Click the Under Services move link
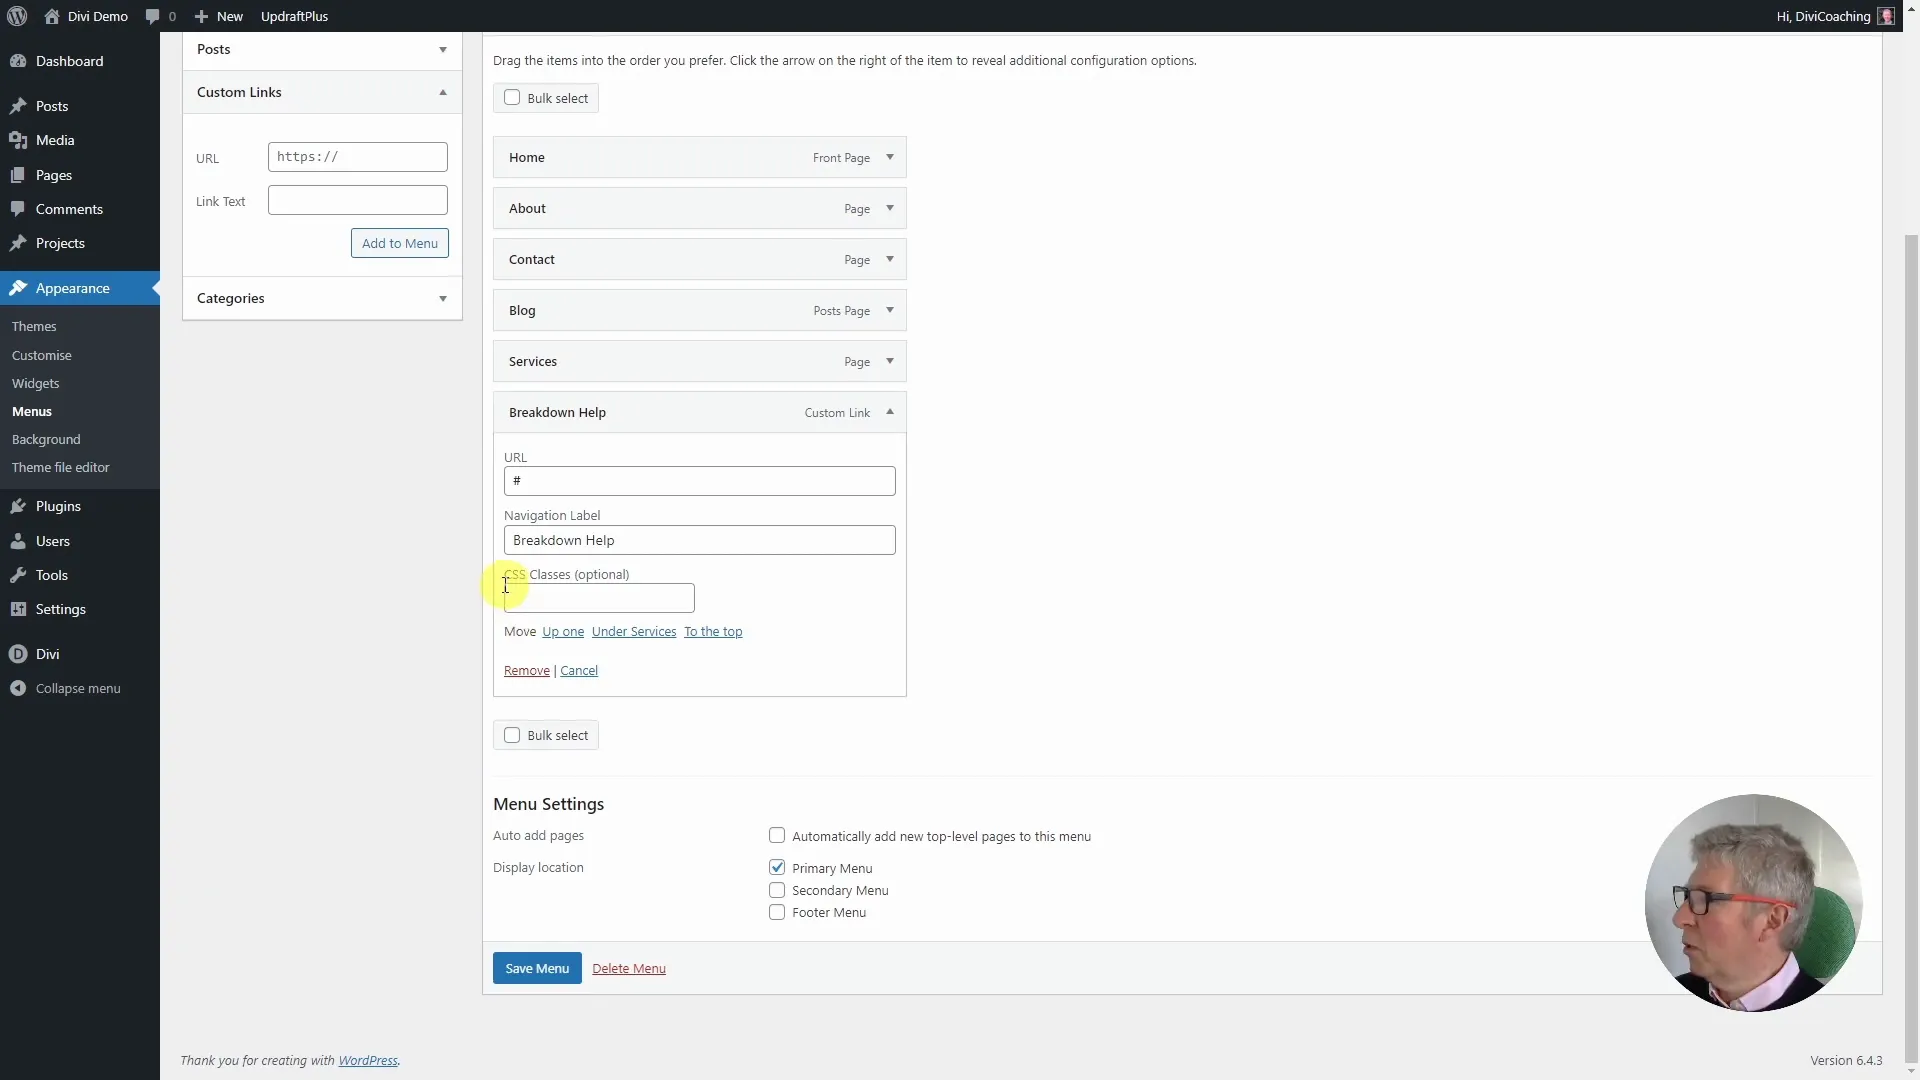Image resolution: width=1920 pixels, height=1080 pixels. point(633,631)
